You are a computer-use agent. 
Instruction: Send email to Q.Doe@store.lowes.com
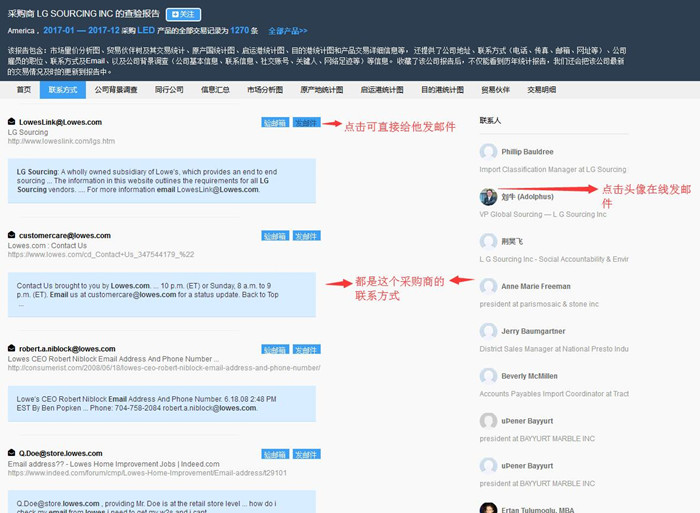tap(307, 455)
